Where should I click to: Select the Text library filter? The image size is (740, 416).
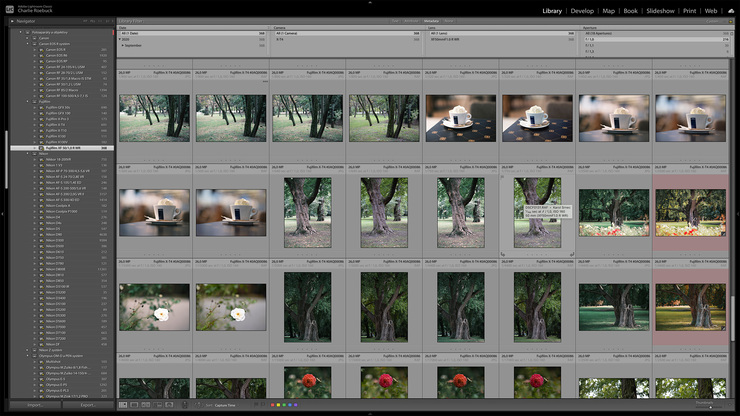[395, 21]
